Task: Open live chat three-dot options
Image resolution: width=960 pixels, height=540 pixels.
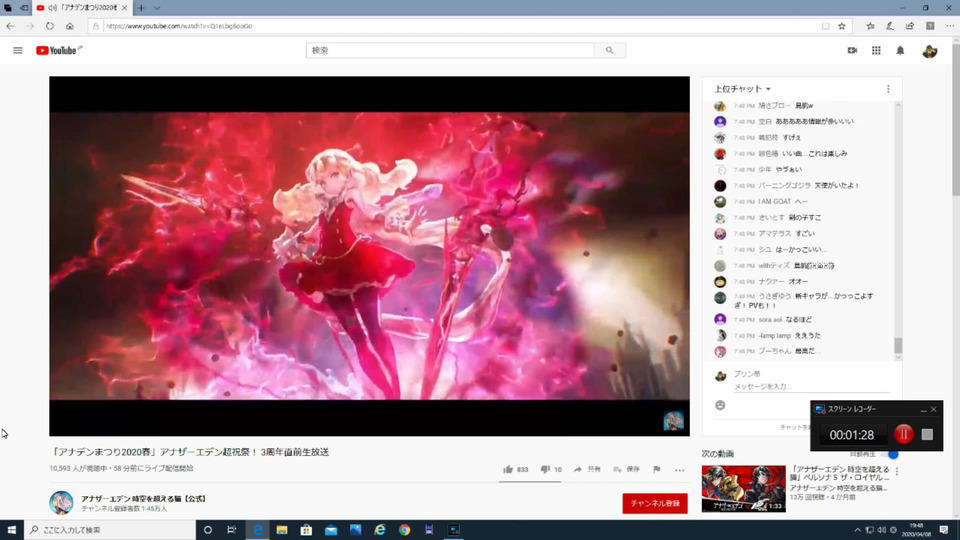Action: tap(888, 89)
